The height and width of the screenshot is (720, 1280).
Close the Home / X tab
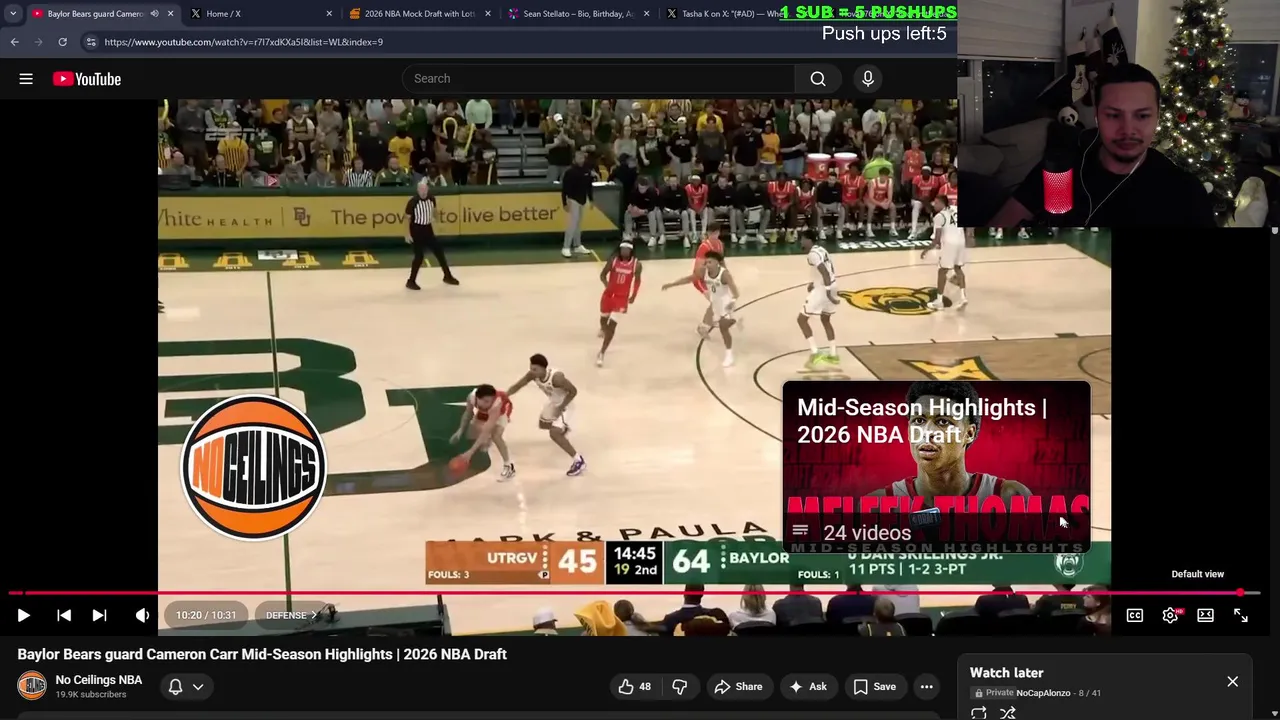pyautogui.click(x=329, y=14)
